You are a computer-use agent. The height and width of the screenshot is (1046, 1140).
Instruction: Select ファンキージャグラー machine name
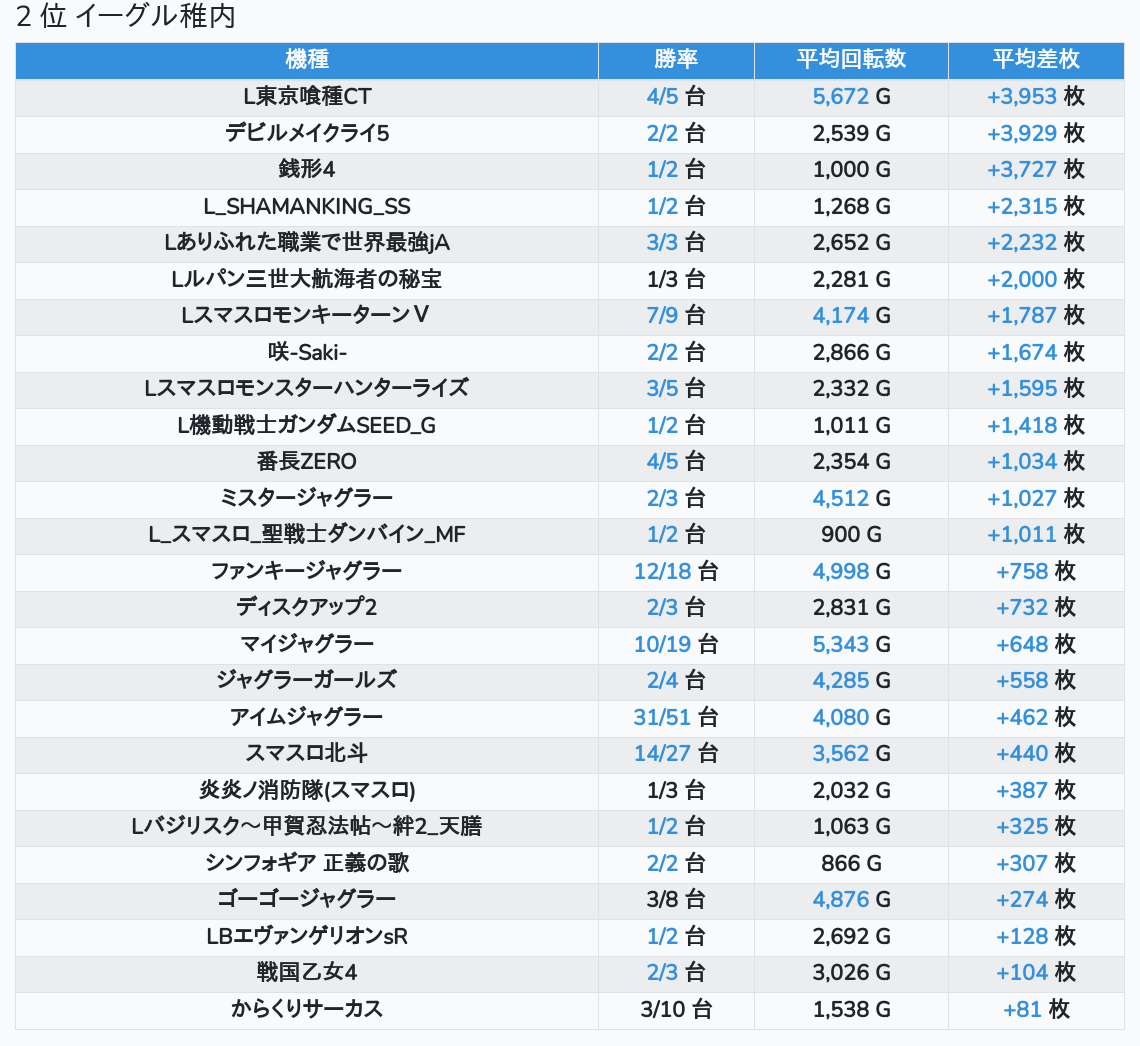pyautogui.click(x=307, y=571)
